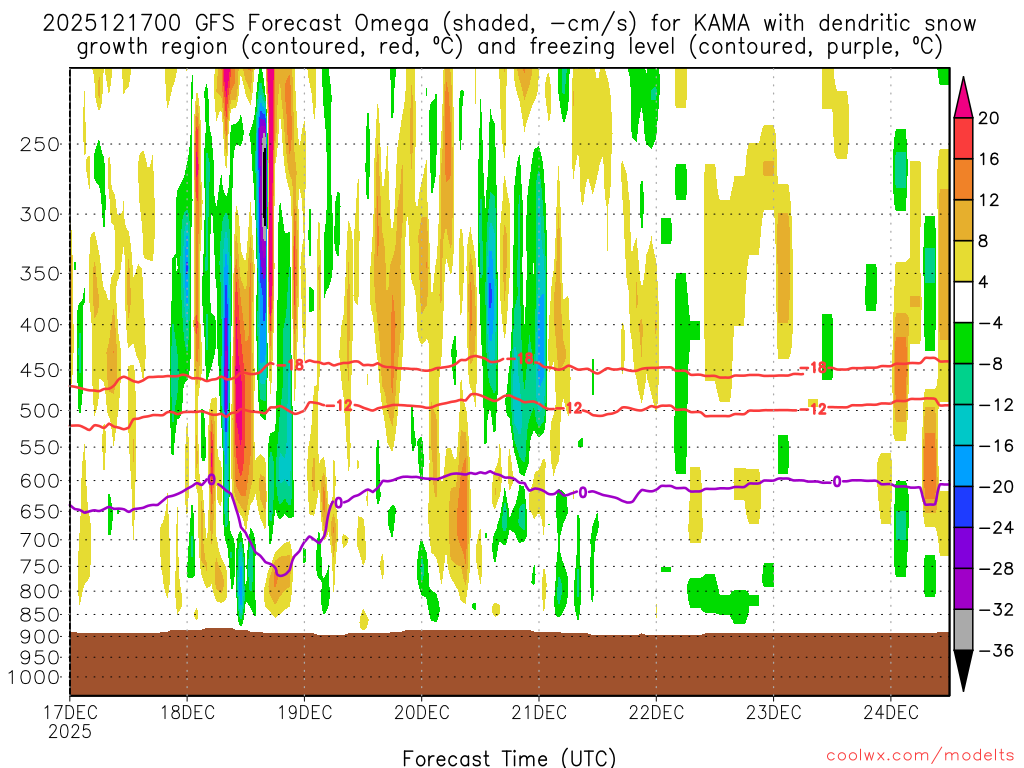Click the Forecast Time (UTC) axis title

[509, 758]
